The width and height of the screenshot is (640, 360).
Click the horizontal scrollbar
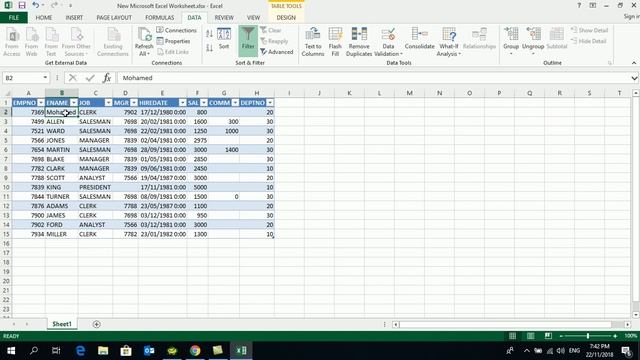(x=505, y=324)
